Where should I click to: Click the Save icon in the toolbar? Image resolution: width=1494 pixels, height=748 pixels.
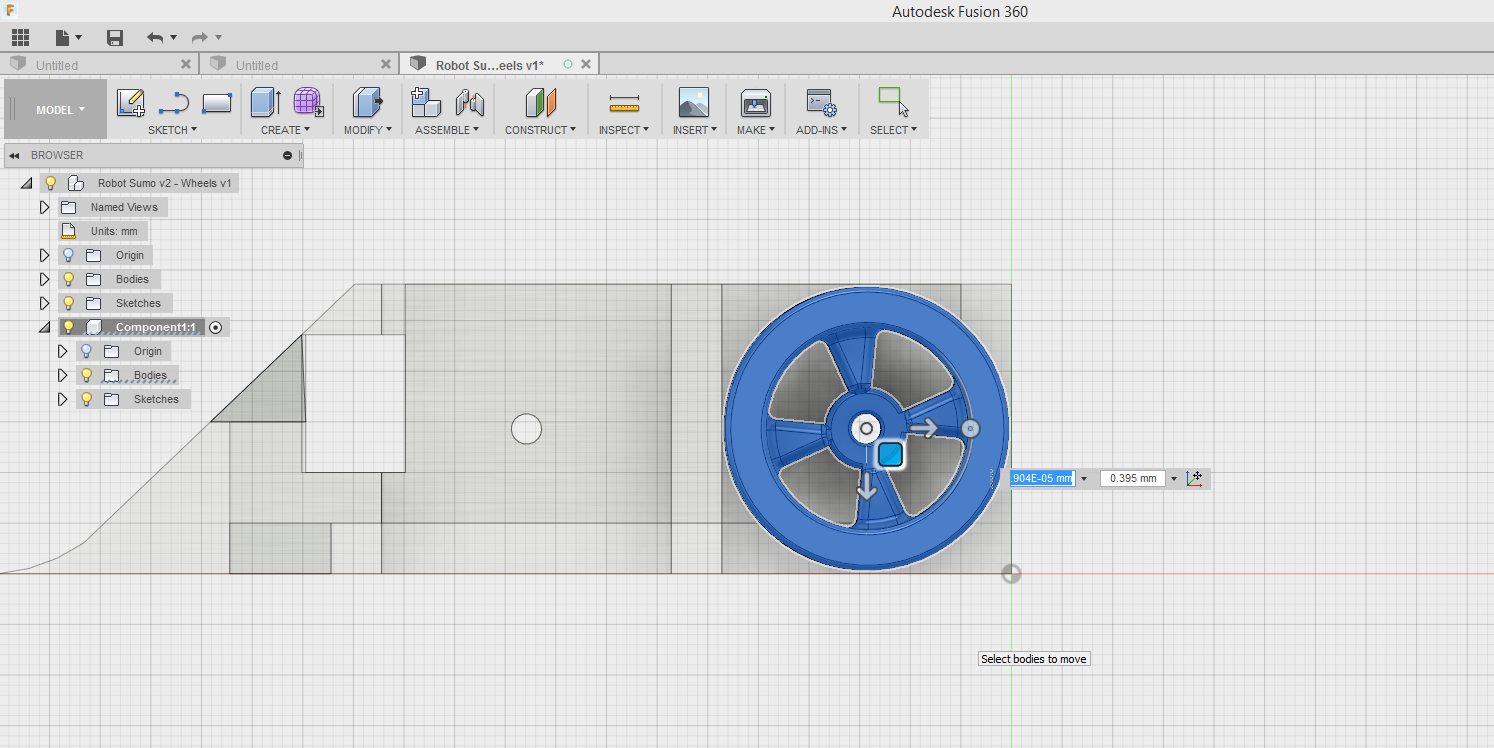click(114, 37)
